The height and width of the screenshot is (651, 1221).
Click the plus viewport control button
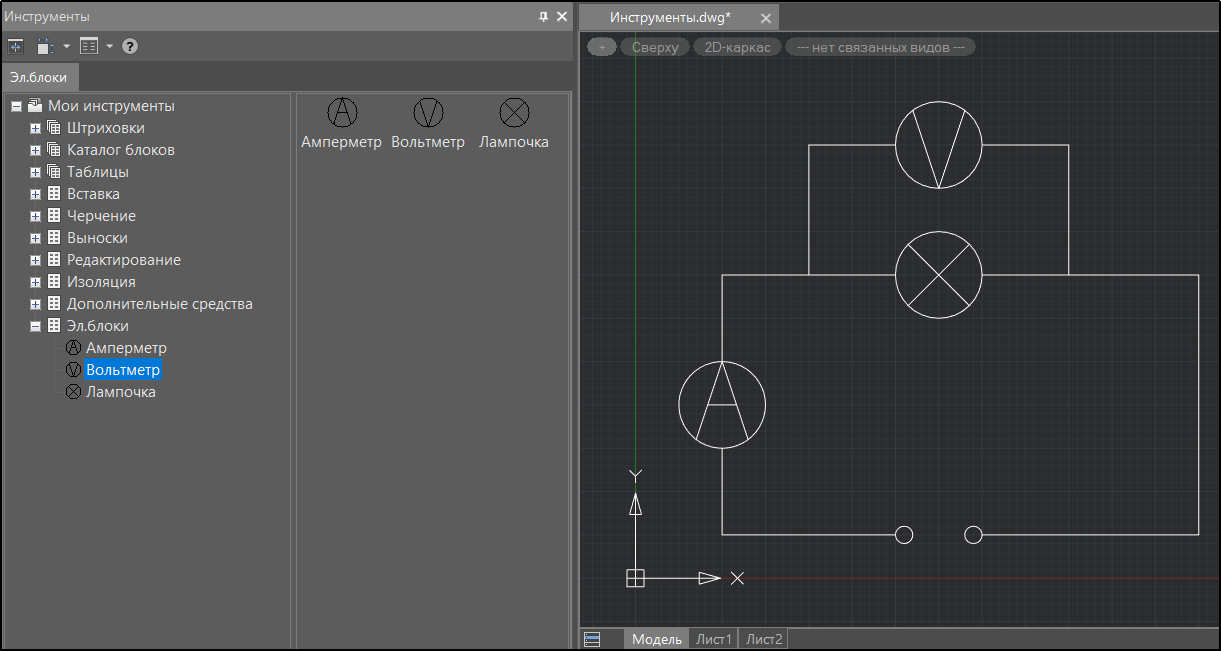[x=602, y=47]
